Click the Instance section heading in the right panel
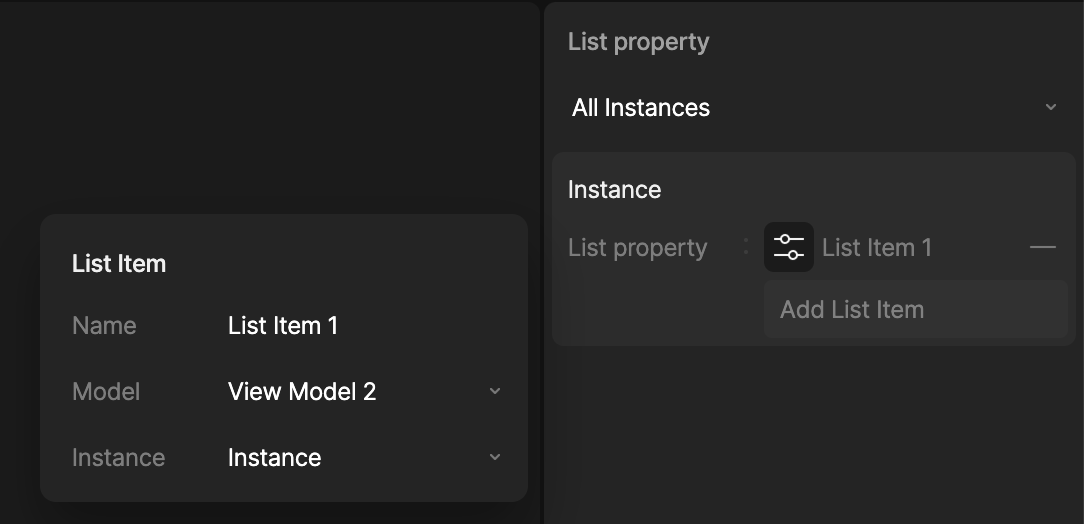Screen dimensions: 1084x524 [614, 189]
